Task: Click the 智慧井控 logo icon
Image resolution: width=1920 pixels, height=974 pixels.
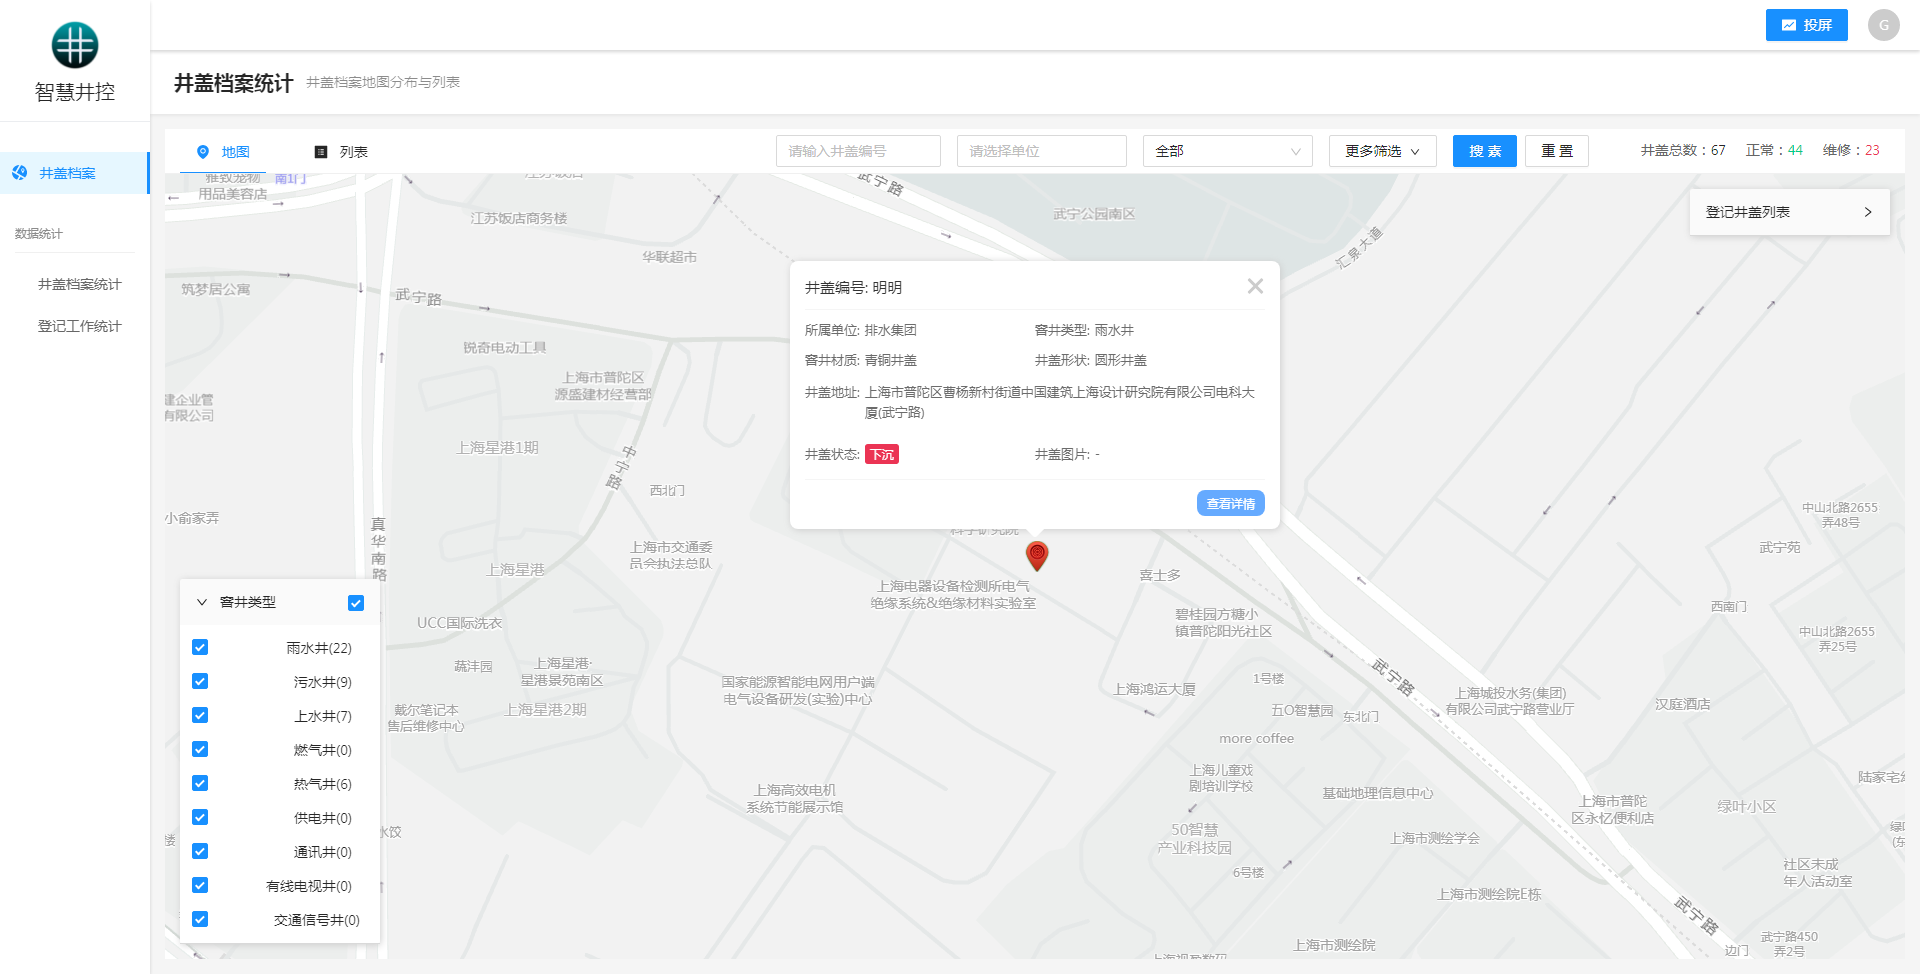Action: coord(75,45)
